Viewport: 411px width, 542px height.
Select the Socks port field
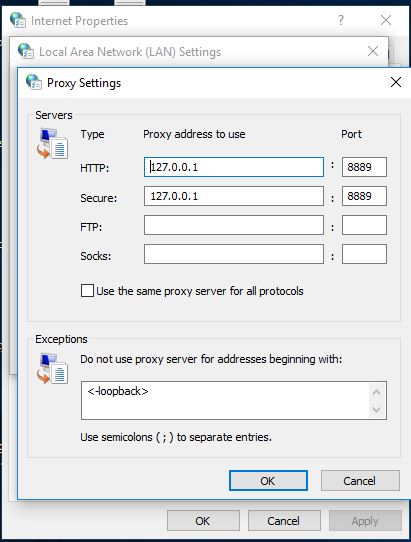point(364,254)
